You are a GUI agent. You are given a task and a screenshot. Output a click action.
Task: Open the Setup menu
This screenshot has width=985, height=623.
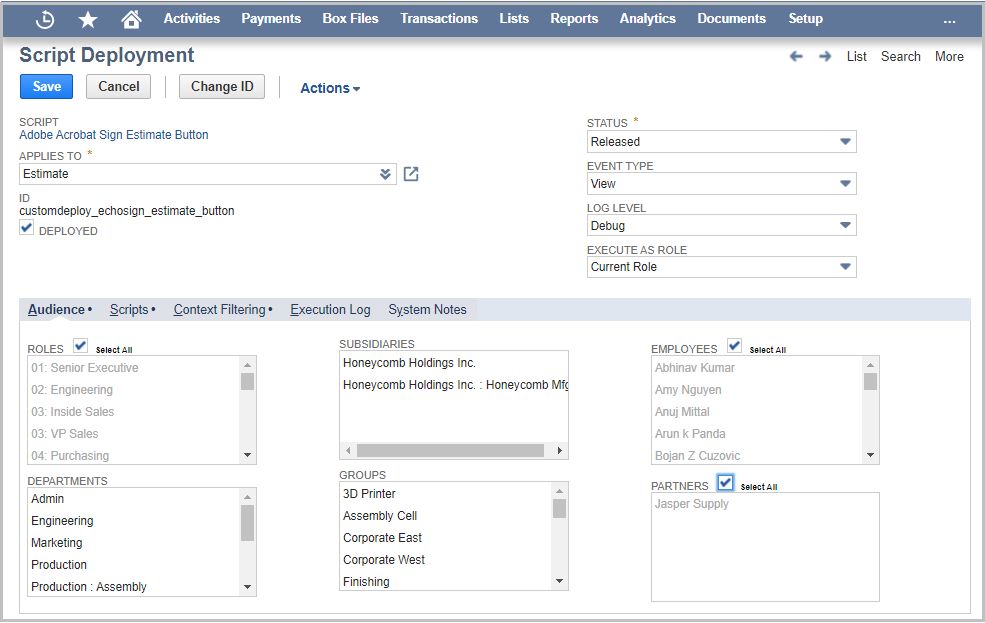(805, 19)
